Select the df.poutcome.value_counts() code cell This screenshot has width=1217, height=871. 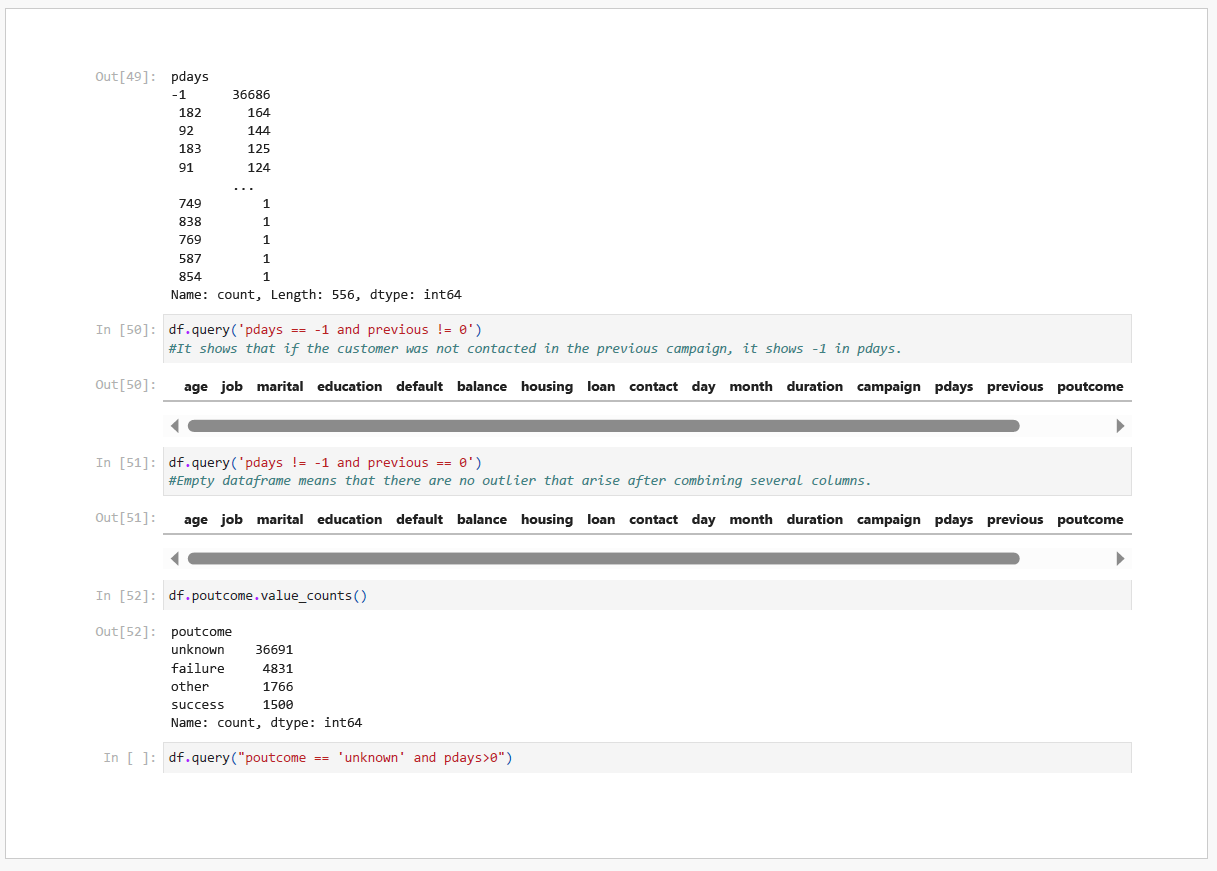coord(268,596)
